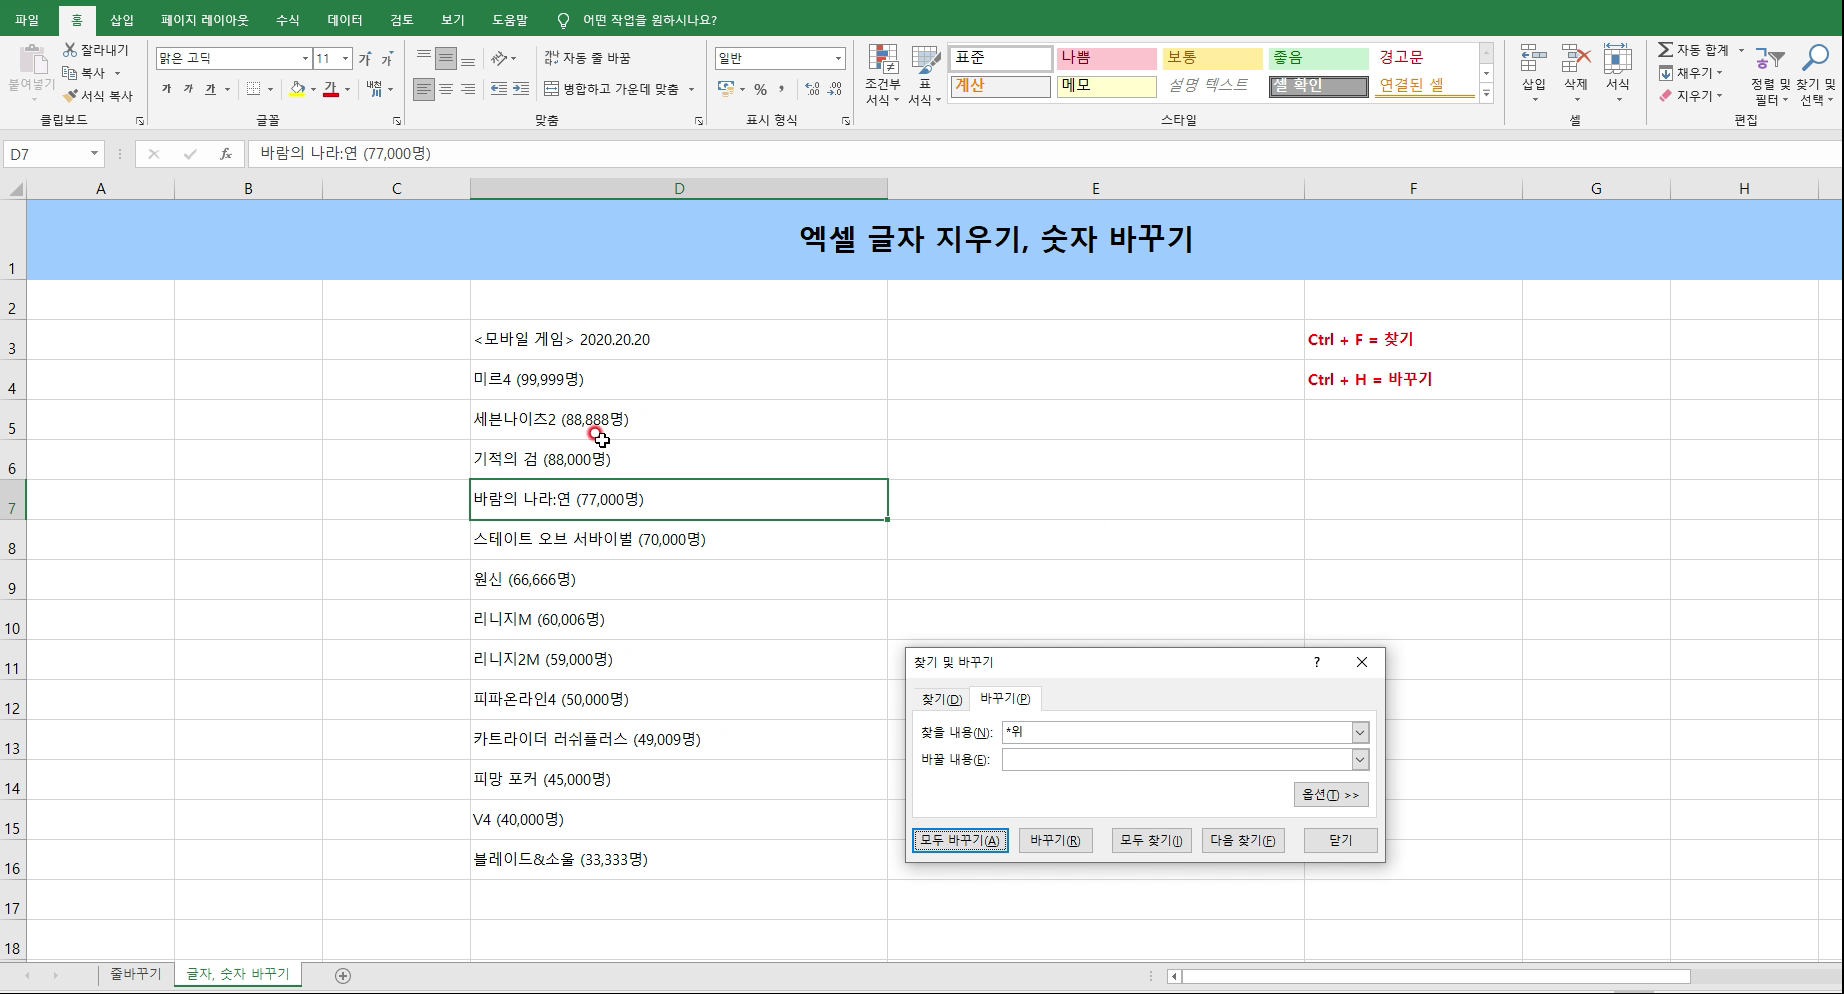
Task: Toggle center text alignment
Action: point(446,89)
